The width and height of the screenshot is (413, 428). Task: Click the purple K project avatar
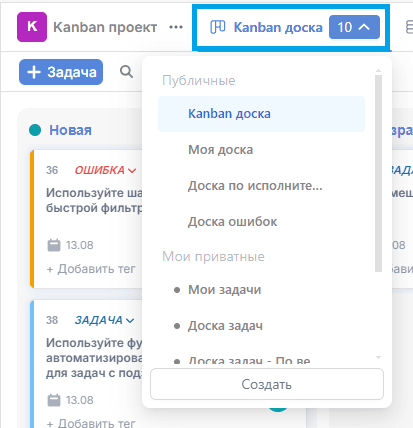click(x=32, y=27)
